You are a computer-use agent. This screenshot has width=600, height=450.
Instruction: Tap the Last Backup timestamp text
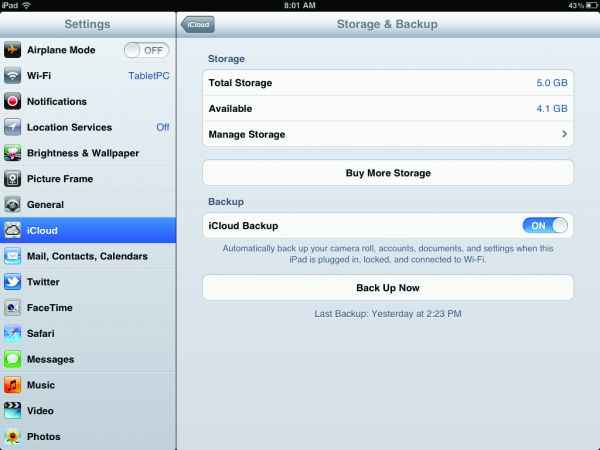388,314
